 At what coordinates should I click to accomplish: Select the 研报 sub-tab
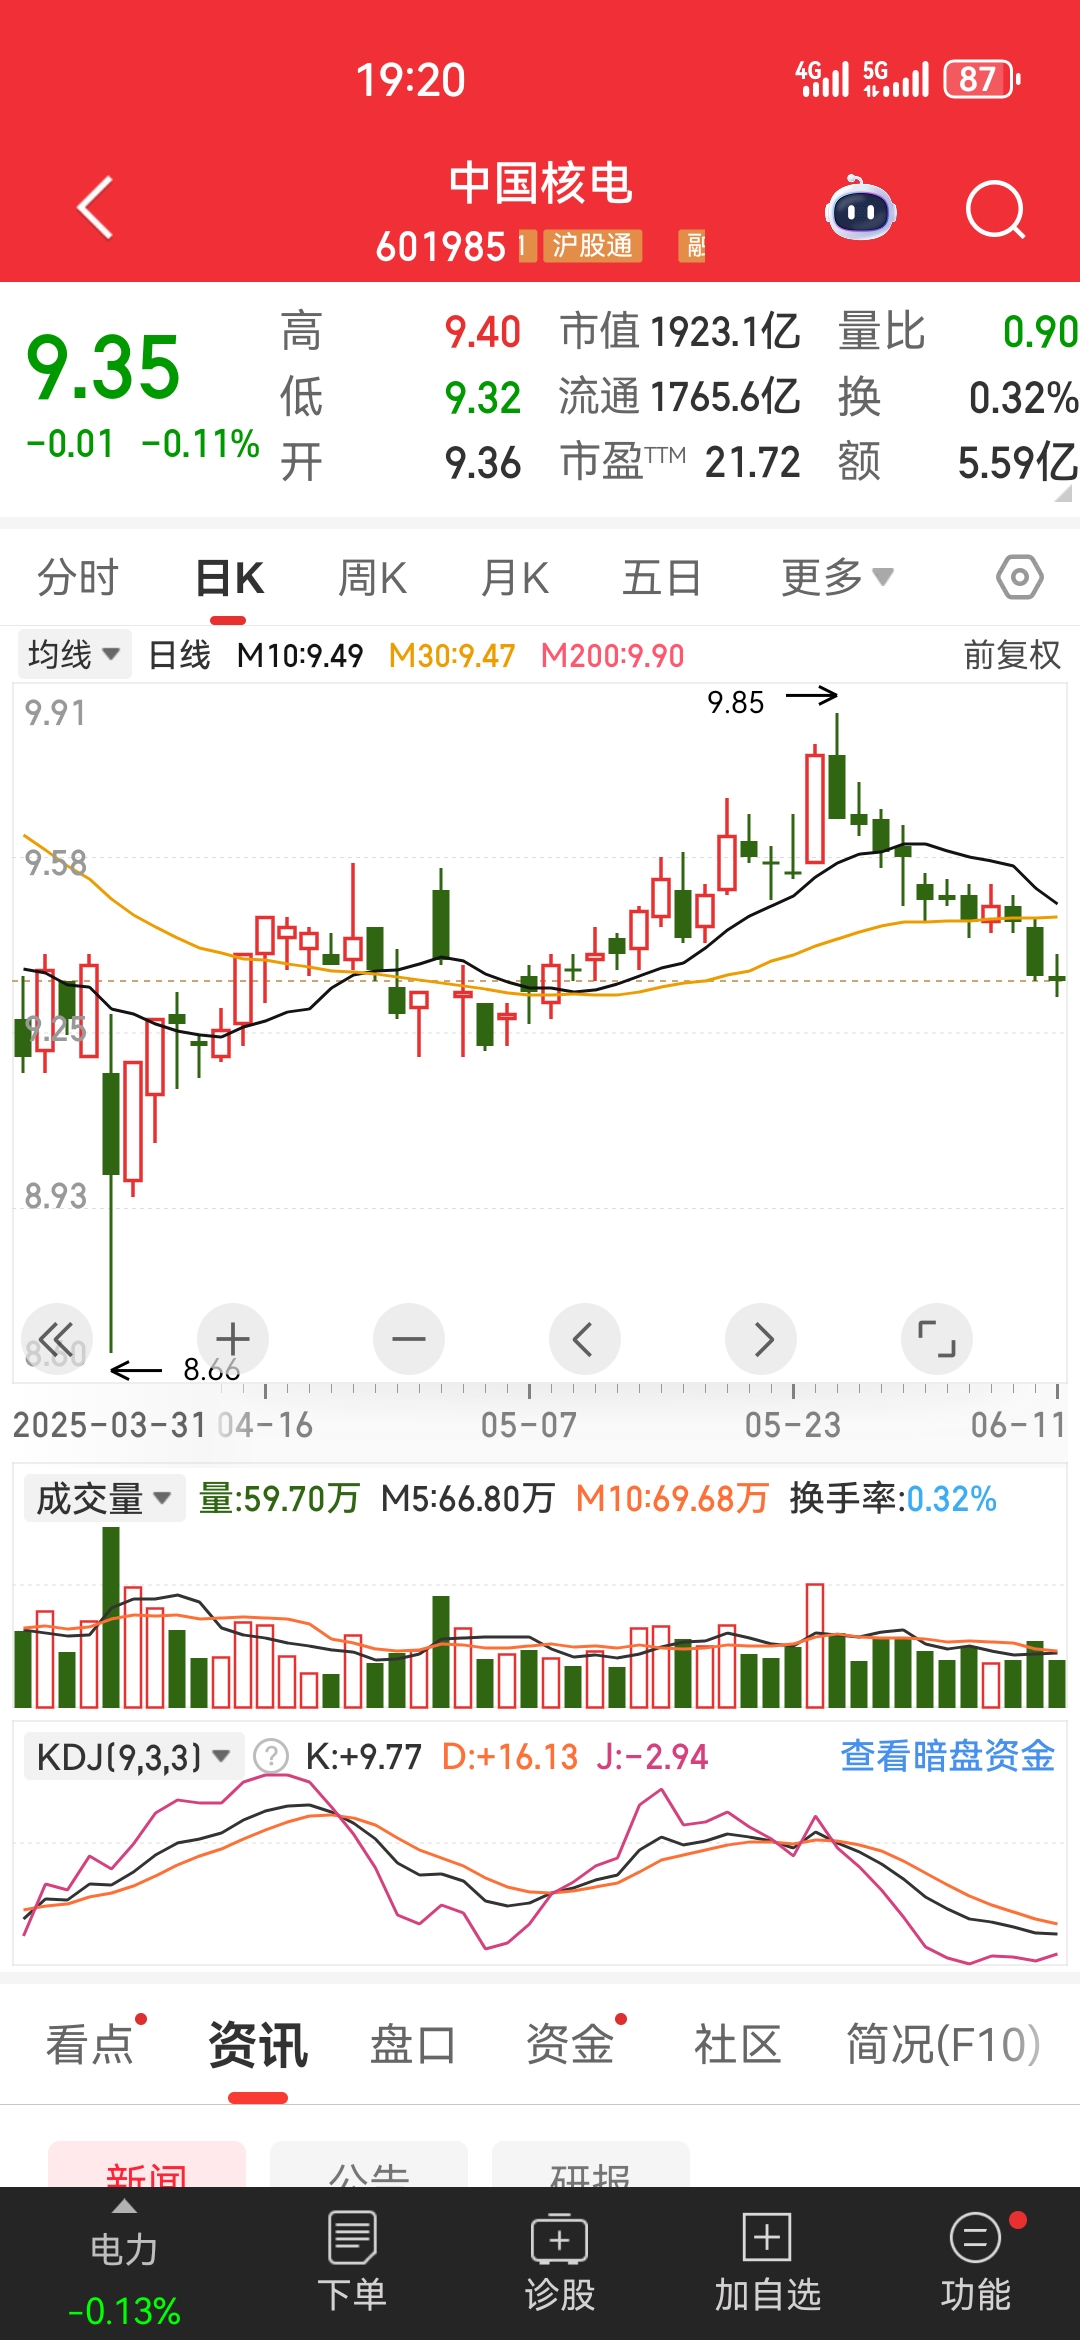coord(591,2164)
